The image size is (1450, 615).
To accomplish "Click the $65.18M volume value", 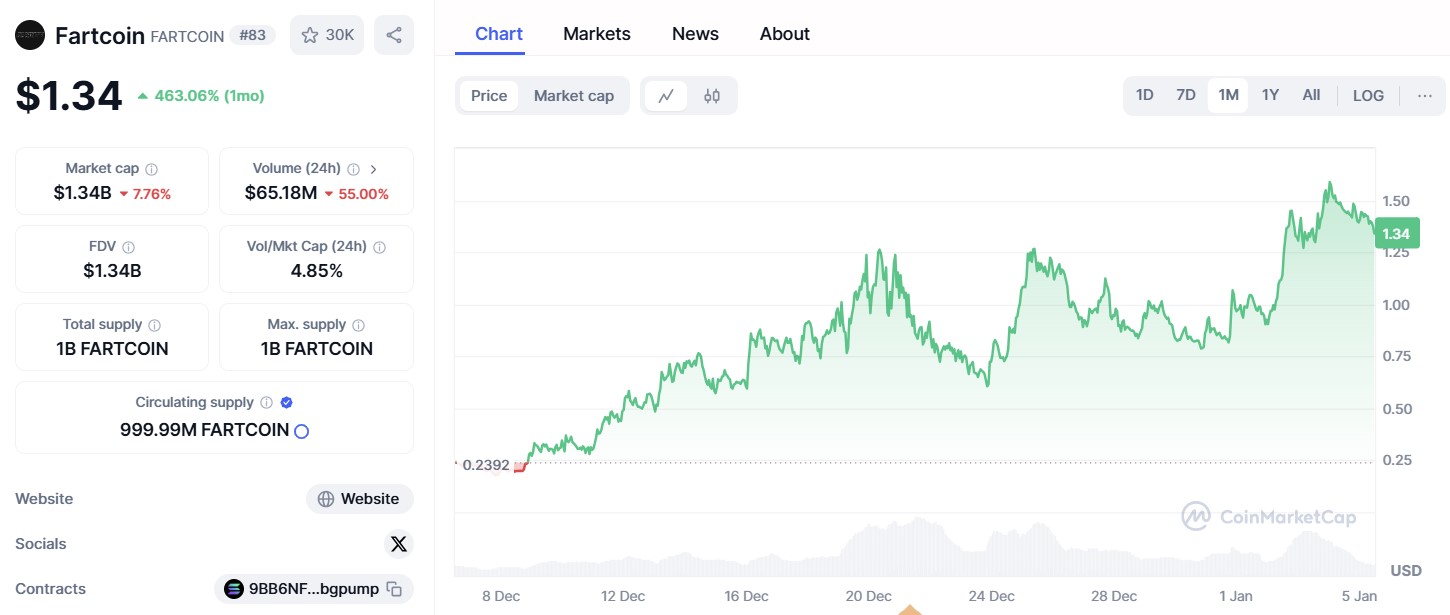I will (x=281, y=193).
